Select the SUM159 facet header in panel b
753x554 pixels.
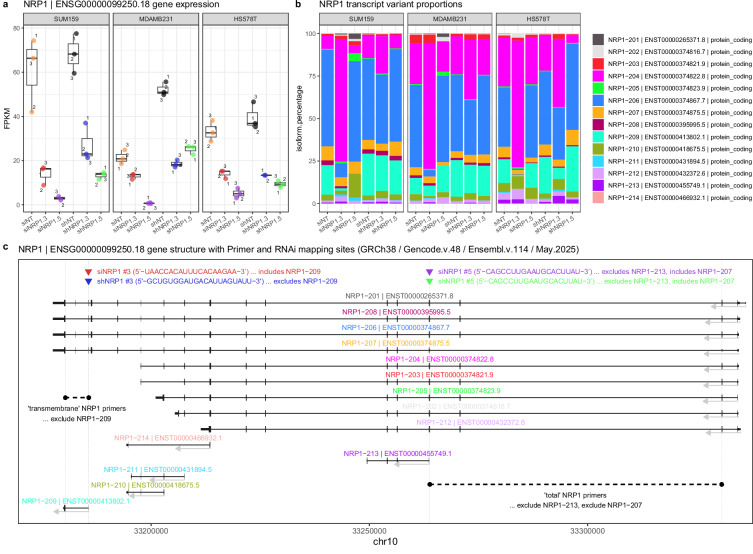[x=362, y=19]
